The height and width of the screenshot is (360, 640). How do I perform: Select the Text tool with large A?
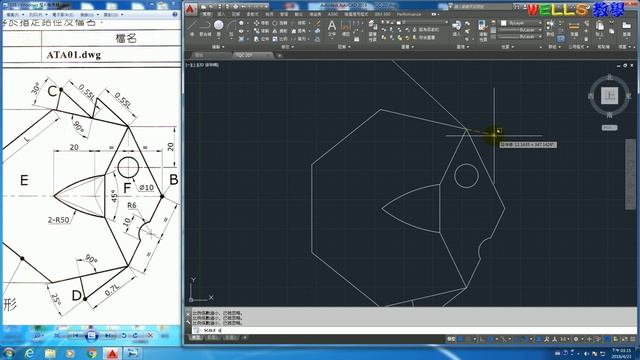tap(332, 28)
